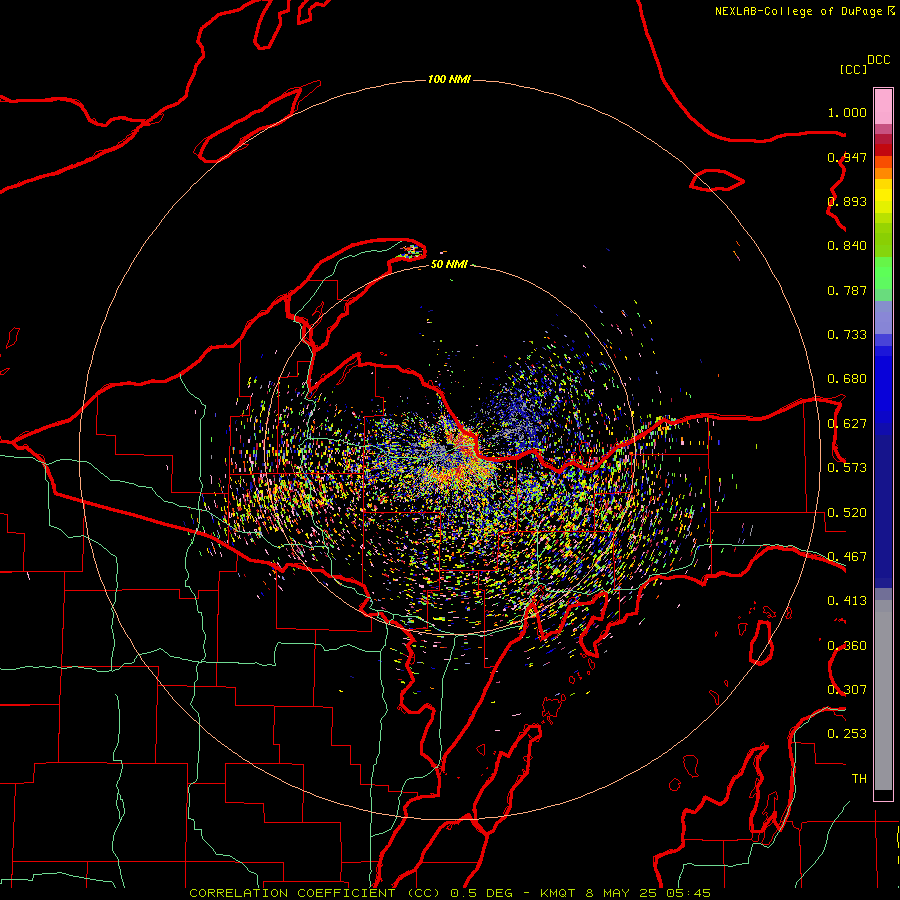Viewport: 900px width, 900px height.
Task: Select the [CC] label above the color scale
Action: pos(853,69)
